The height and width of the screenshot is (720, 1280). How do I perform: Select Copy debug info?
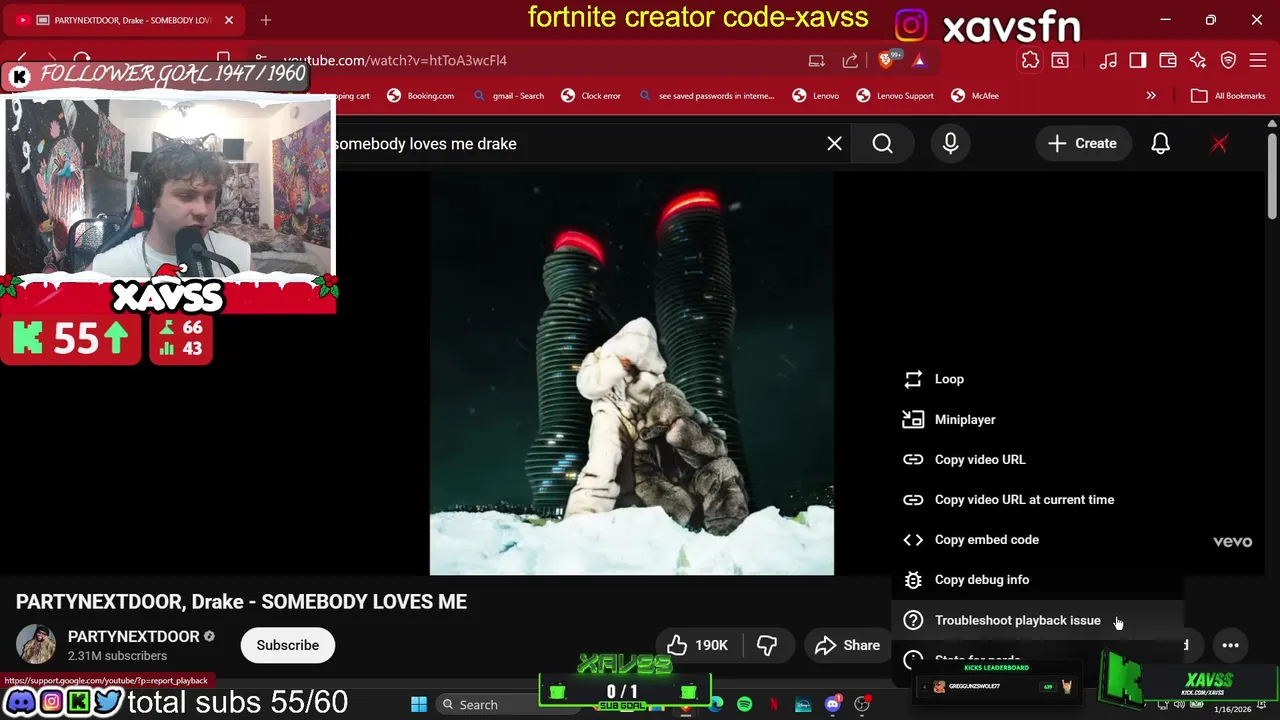click(x=1038, y=580)
